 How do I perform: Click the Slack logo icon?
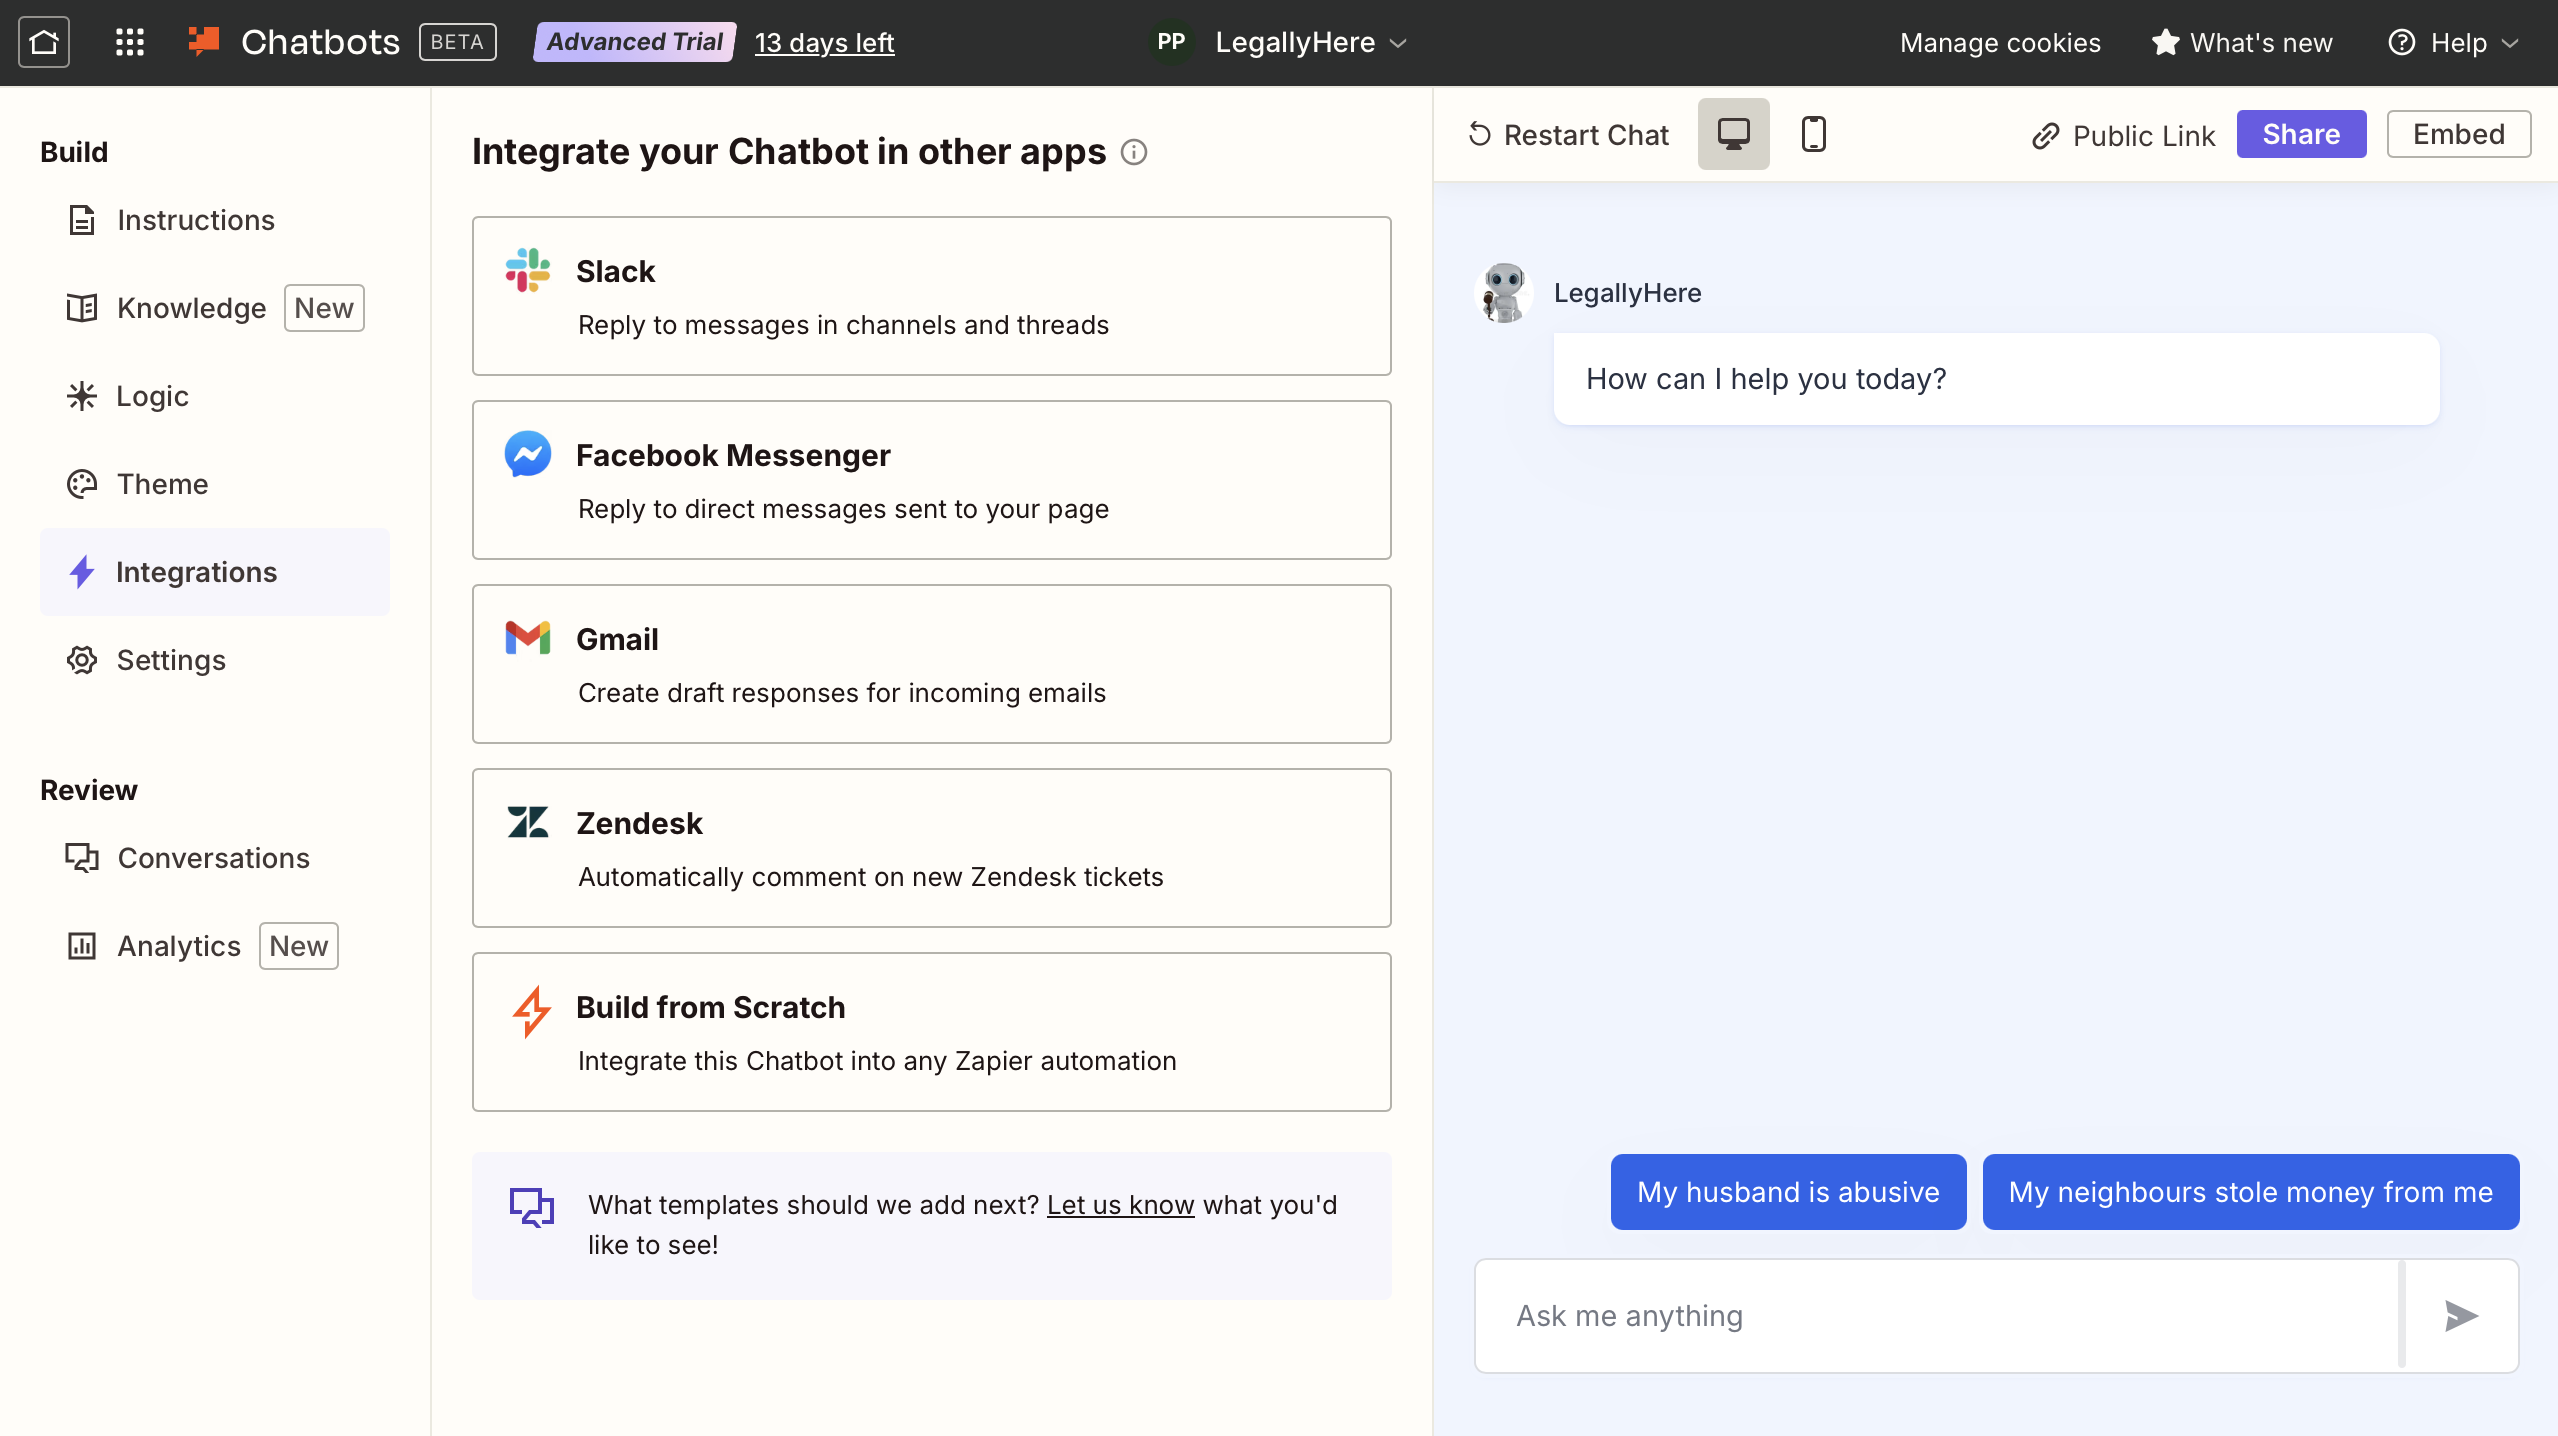527,270
